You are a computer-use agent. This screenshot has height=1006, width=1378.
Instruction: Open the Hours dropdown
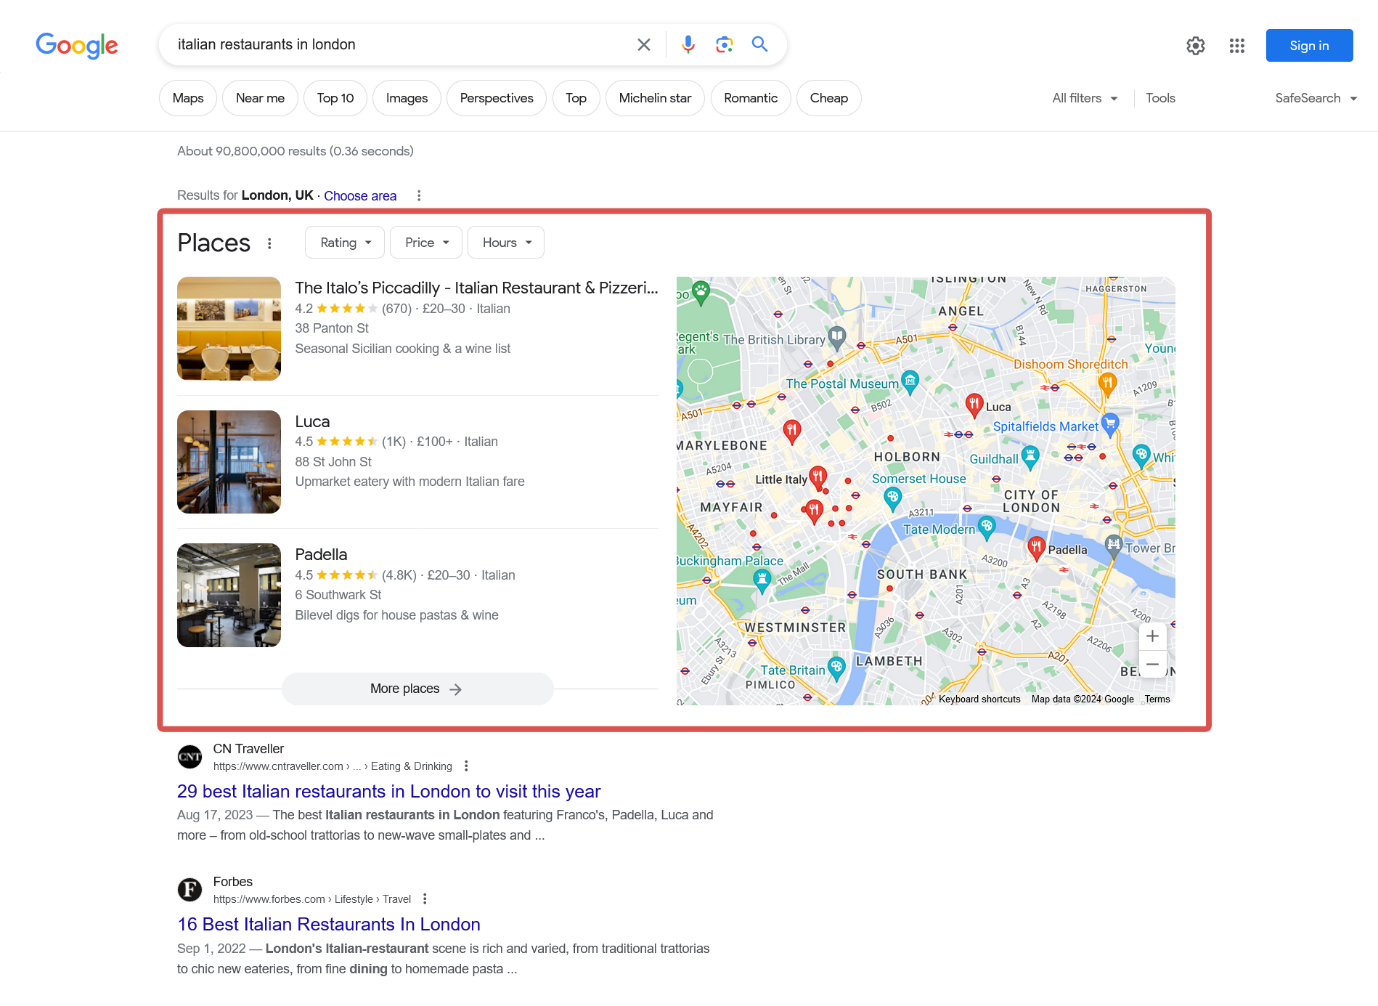[505, 242]
